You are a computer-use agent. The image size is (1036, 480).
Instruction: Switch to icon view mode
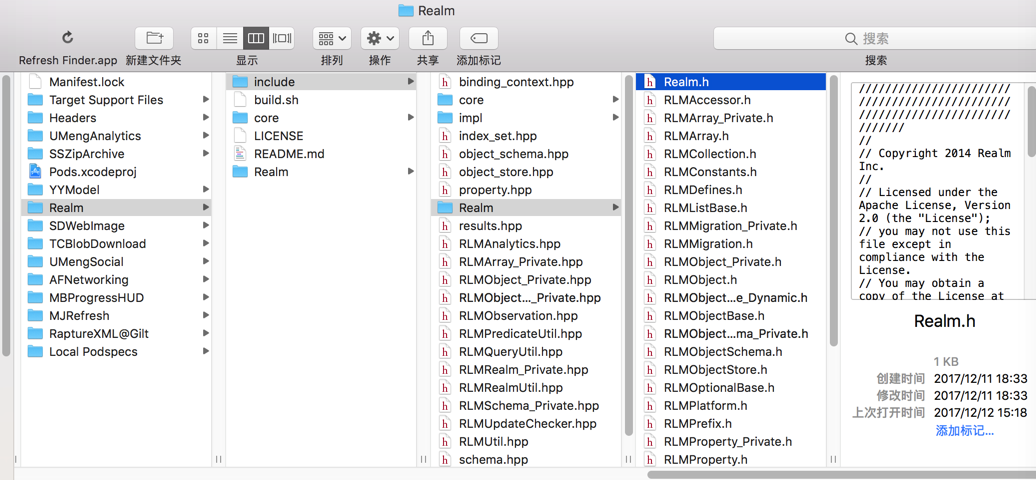coord(204,38)
